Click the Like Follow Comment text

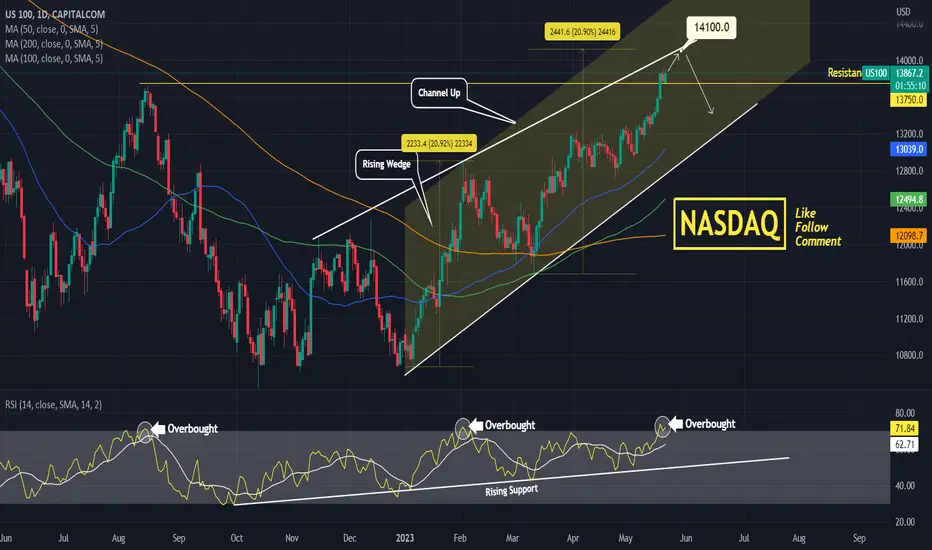coord(818,227)
